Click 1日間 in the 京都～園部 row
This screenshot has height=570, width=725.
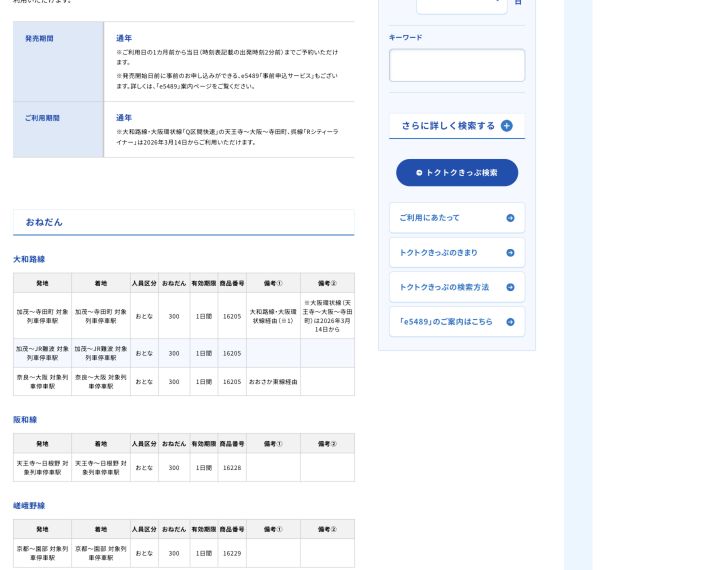pos(204,553)
